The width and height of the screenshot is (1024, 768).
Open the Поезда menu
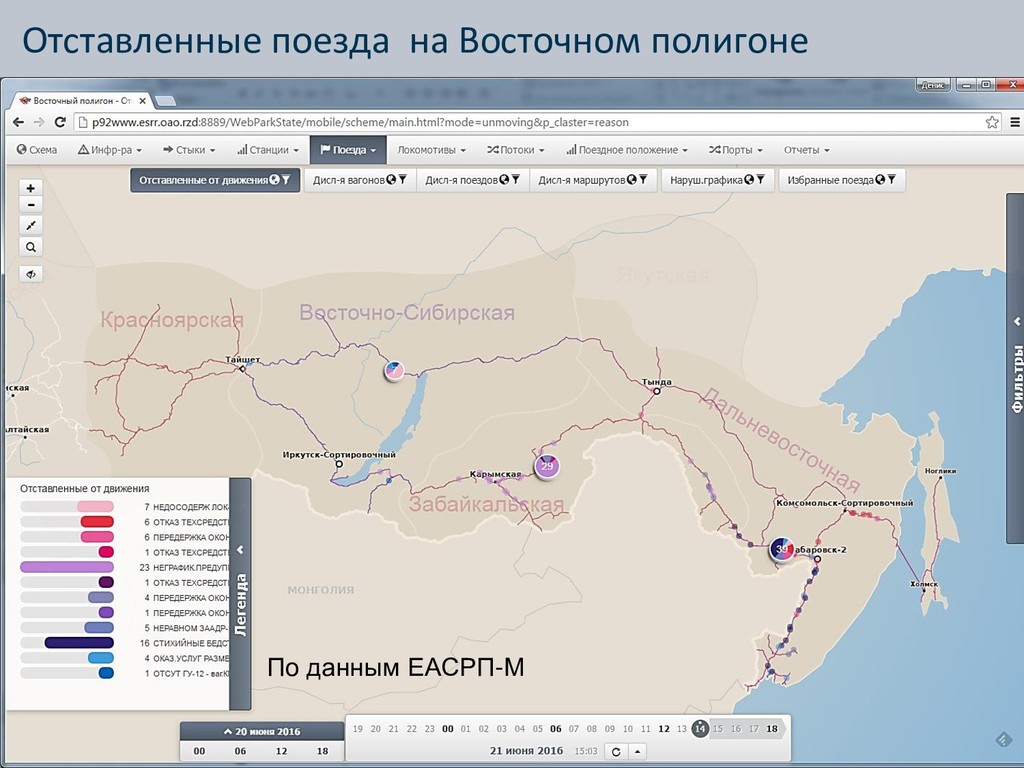pyautogui.click(x=348, y=150)
